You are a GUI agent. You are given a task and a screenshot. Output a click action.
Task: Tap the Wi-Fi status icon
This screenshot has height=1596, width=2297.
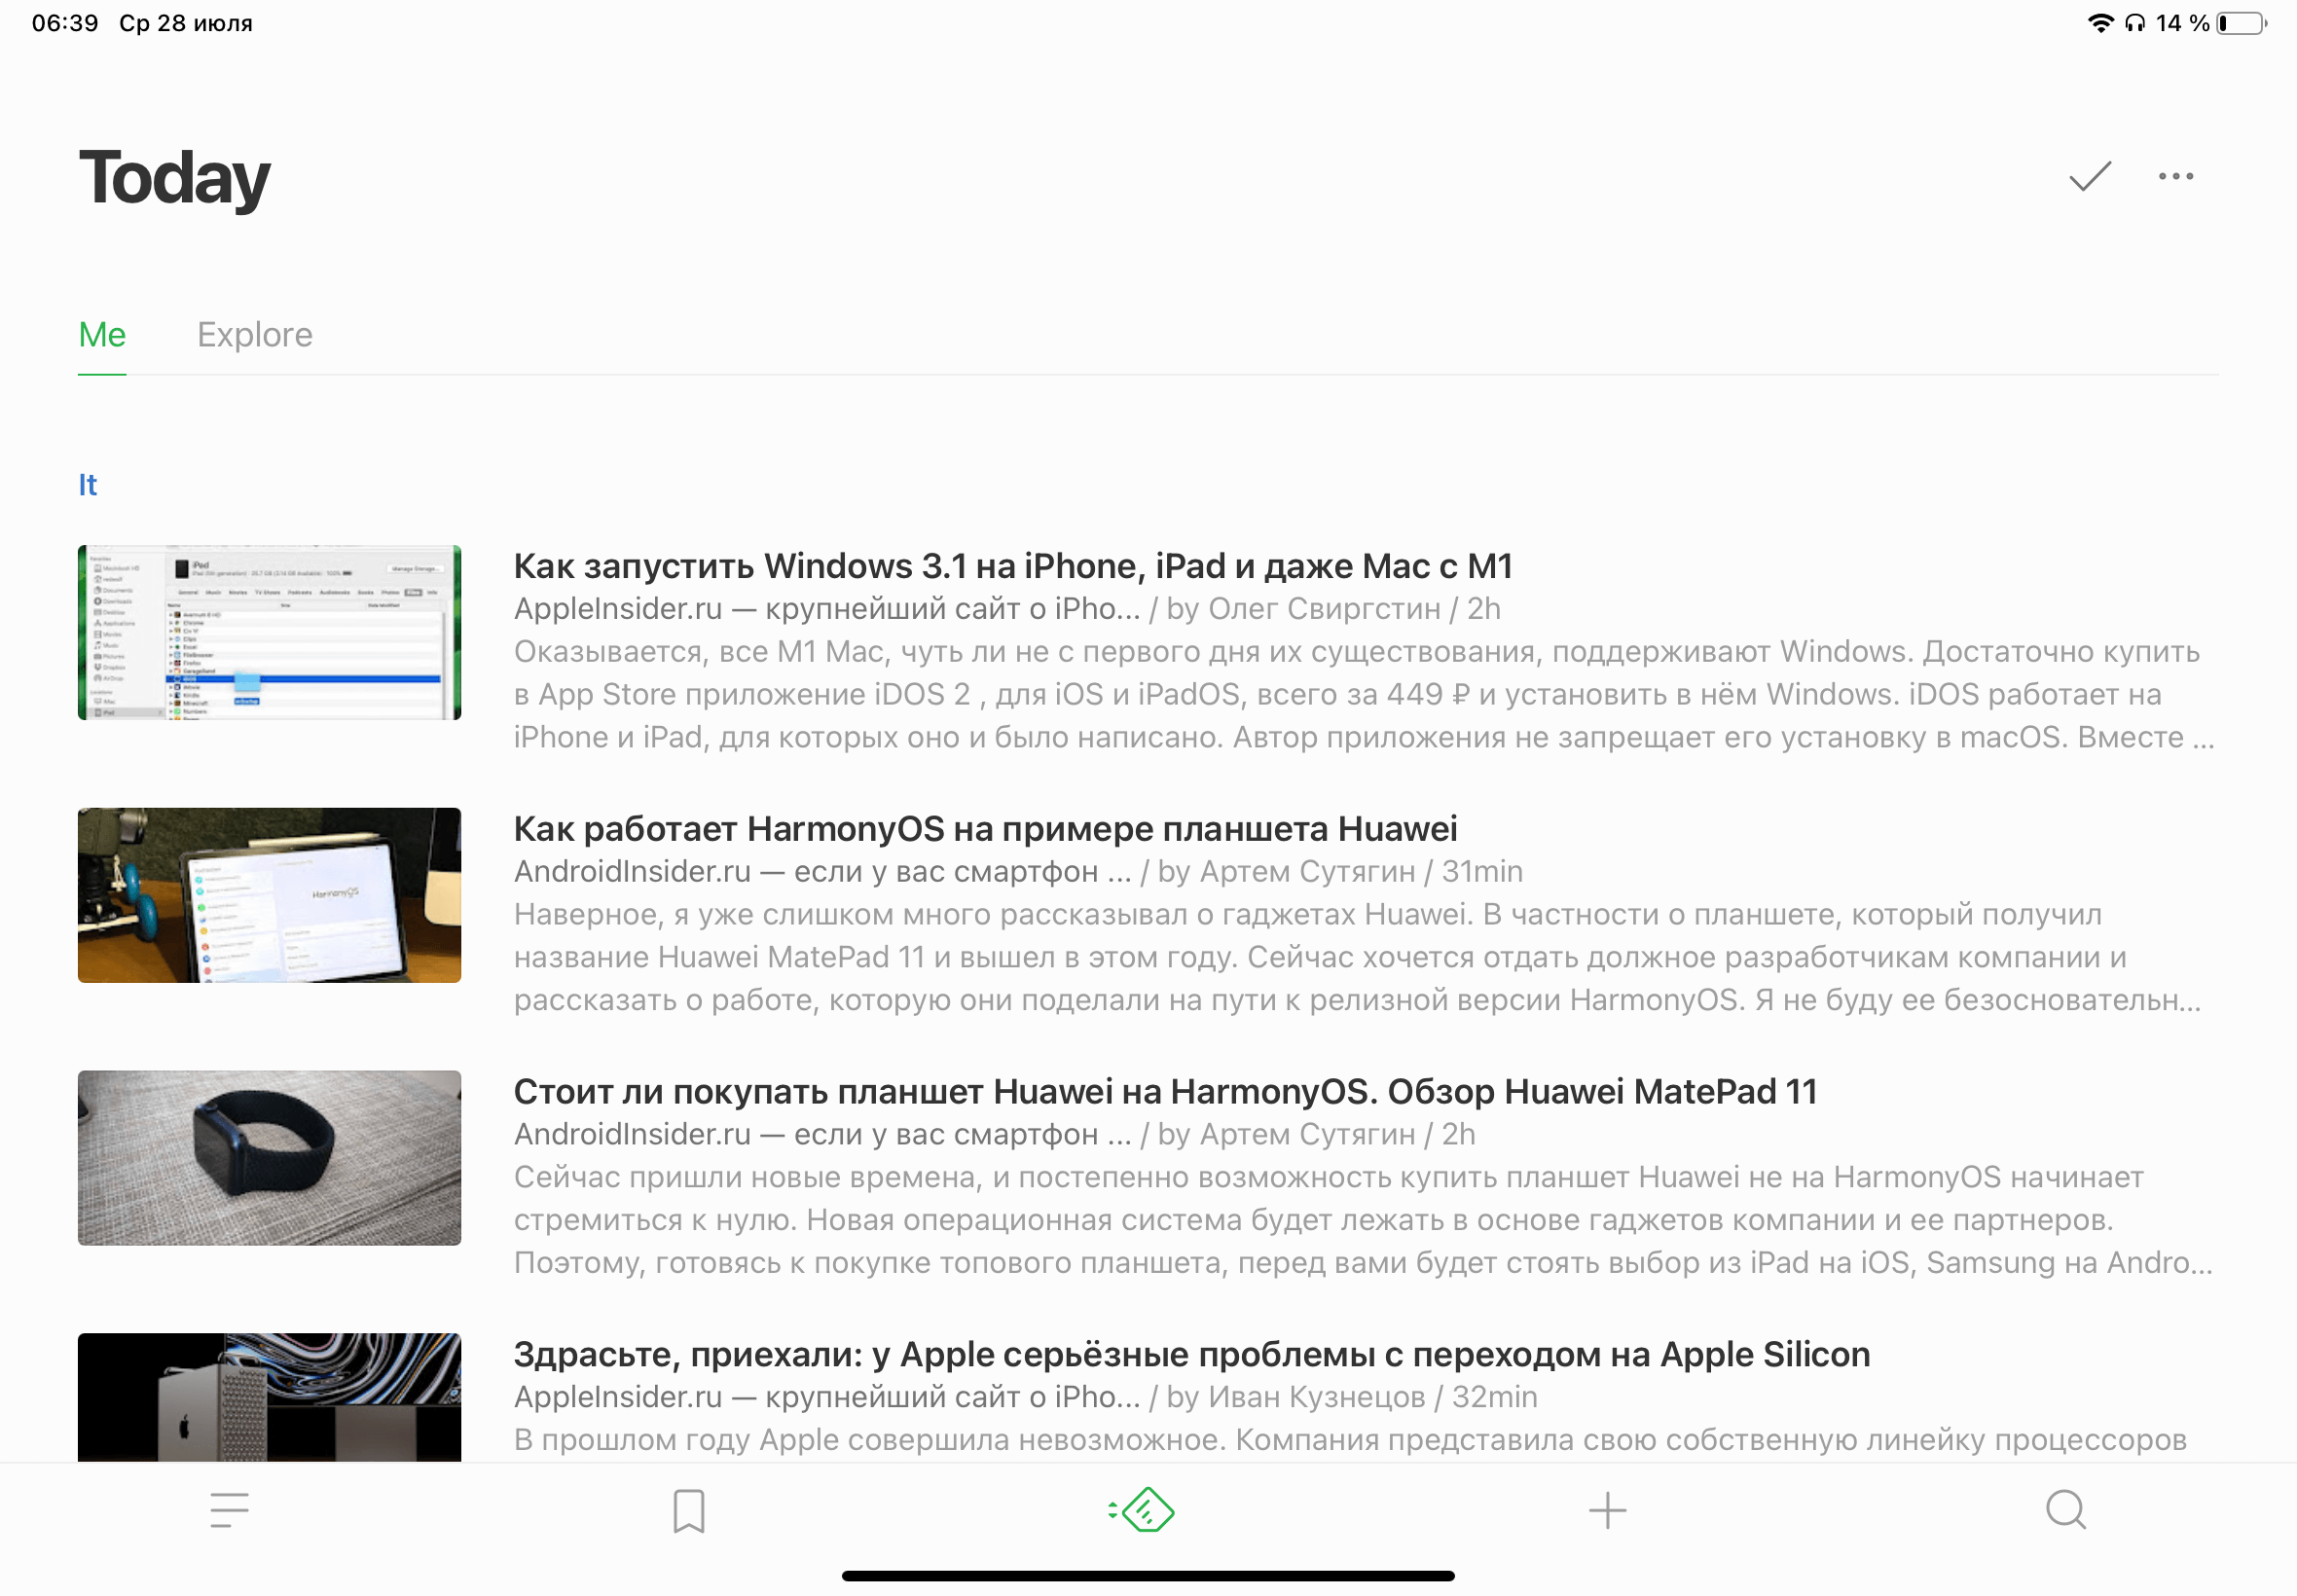[2100, 23]
